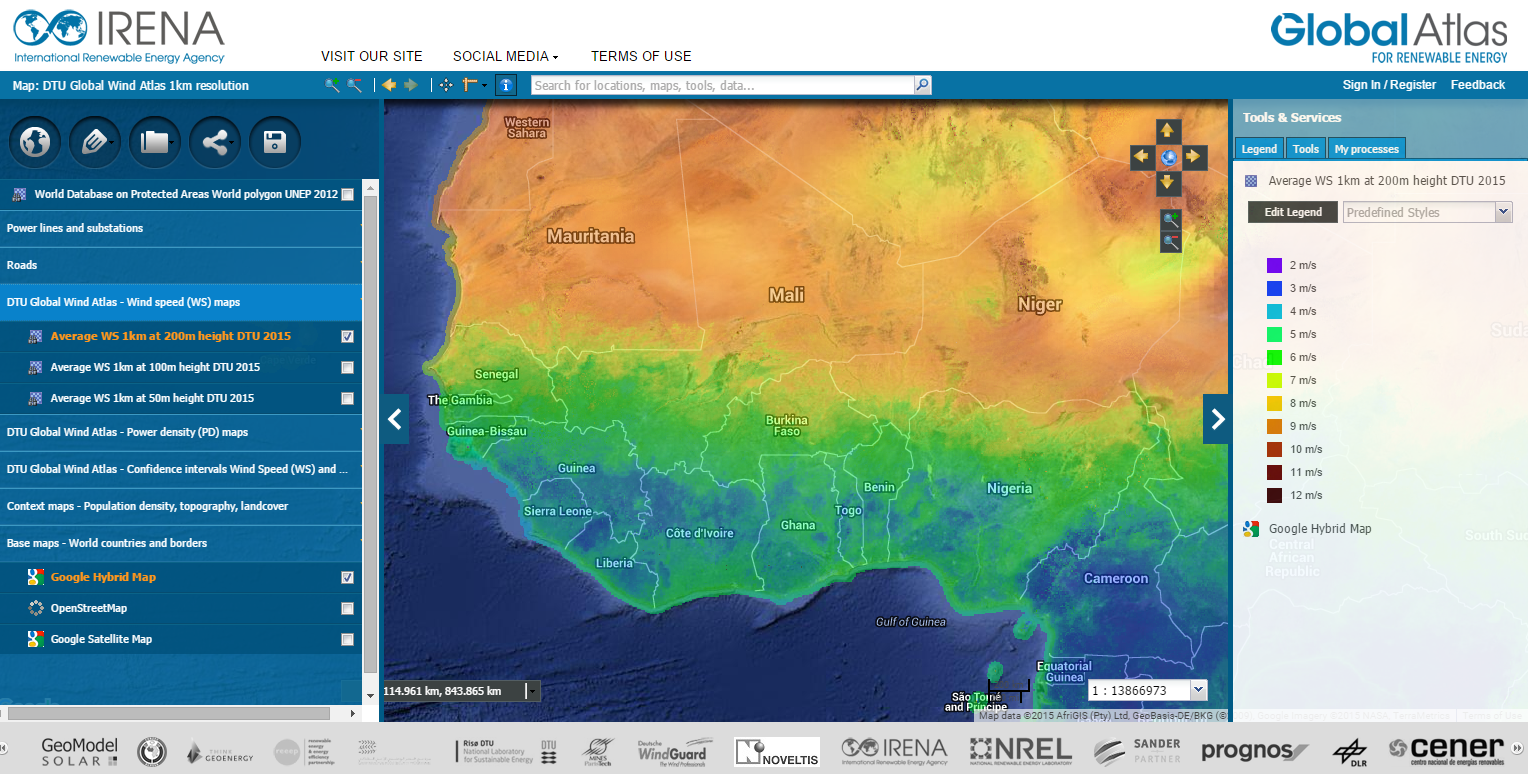Click the Sign In / Register link

click(x=1389, y=85)
